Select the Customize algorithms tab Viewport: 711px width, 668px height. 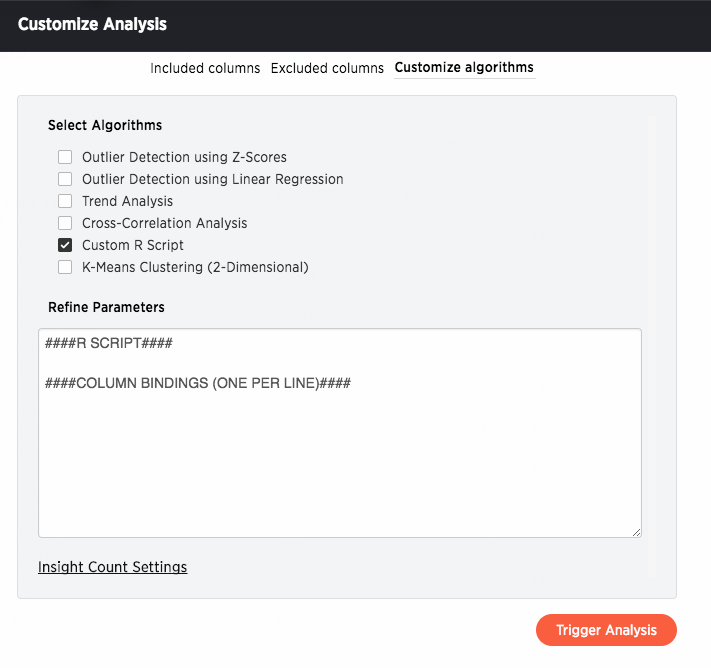click(464, 67)
